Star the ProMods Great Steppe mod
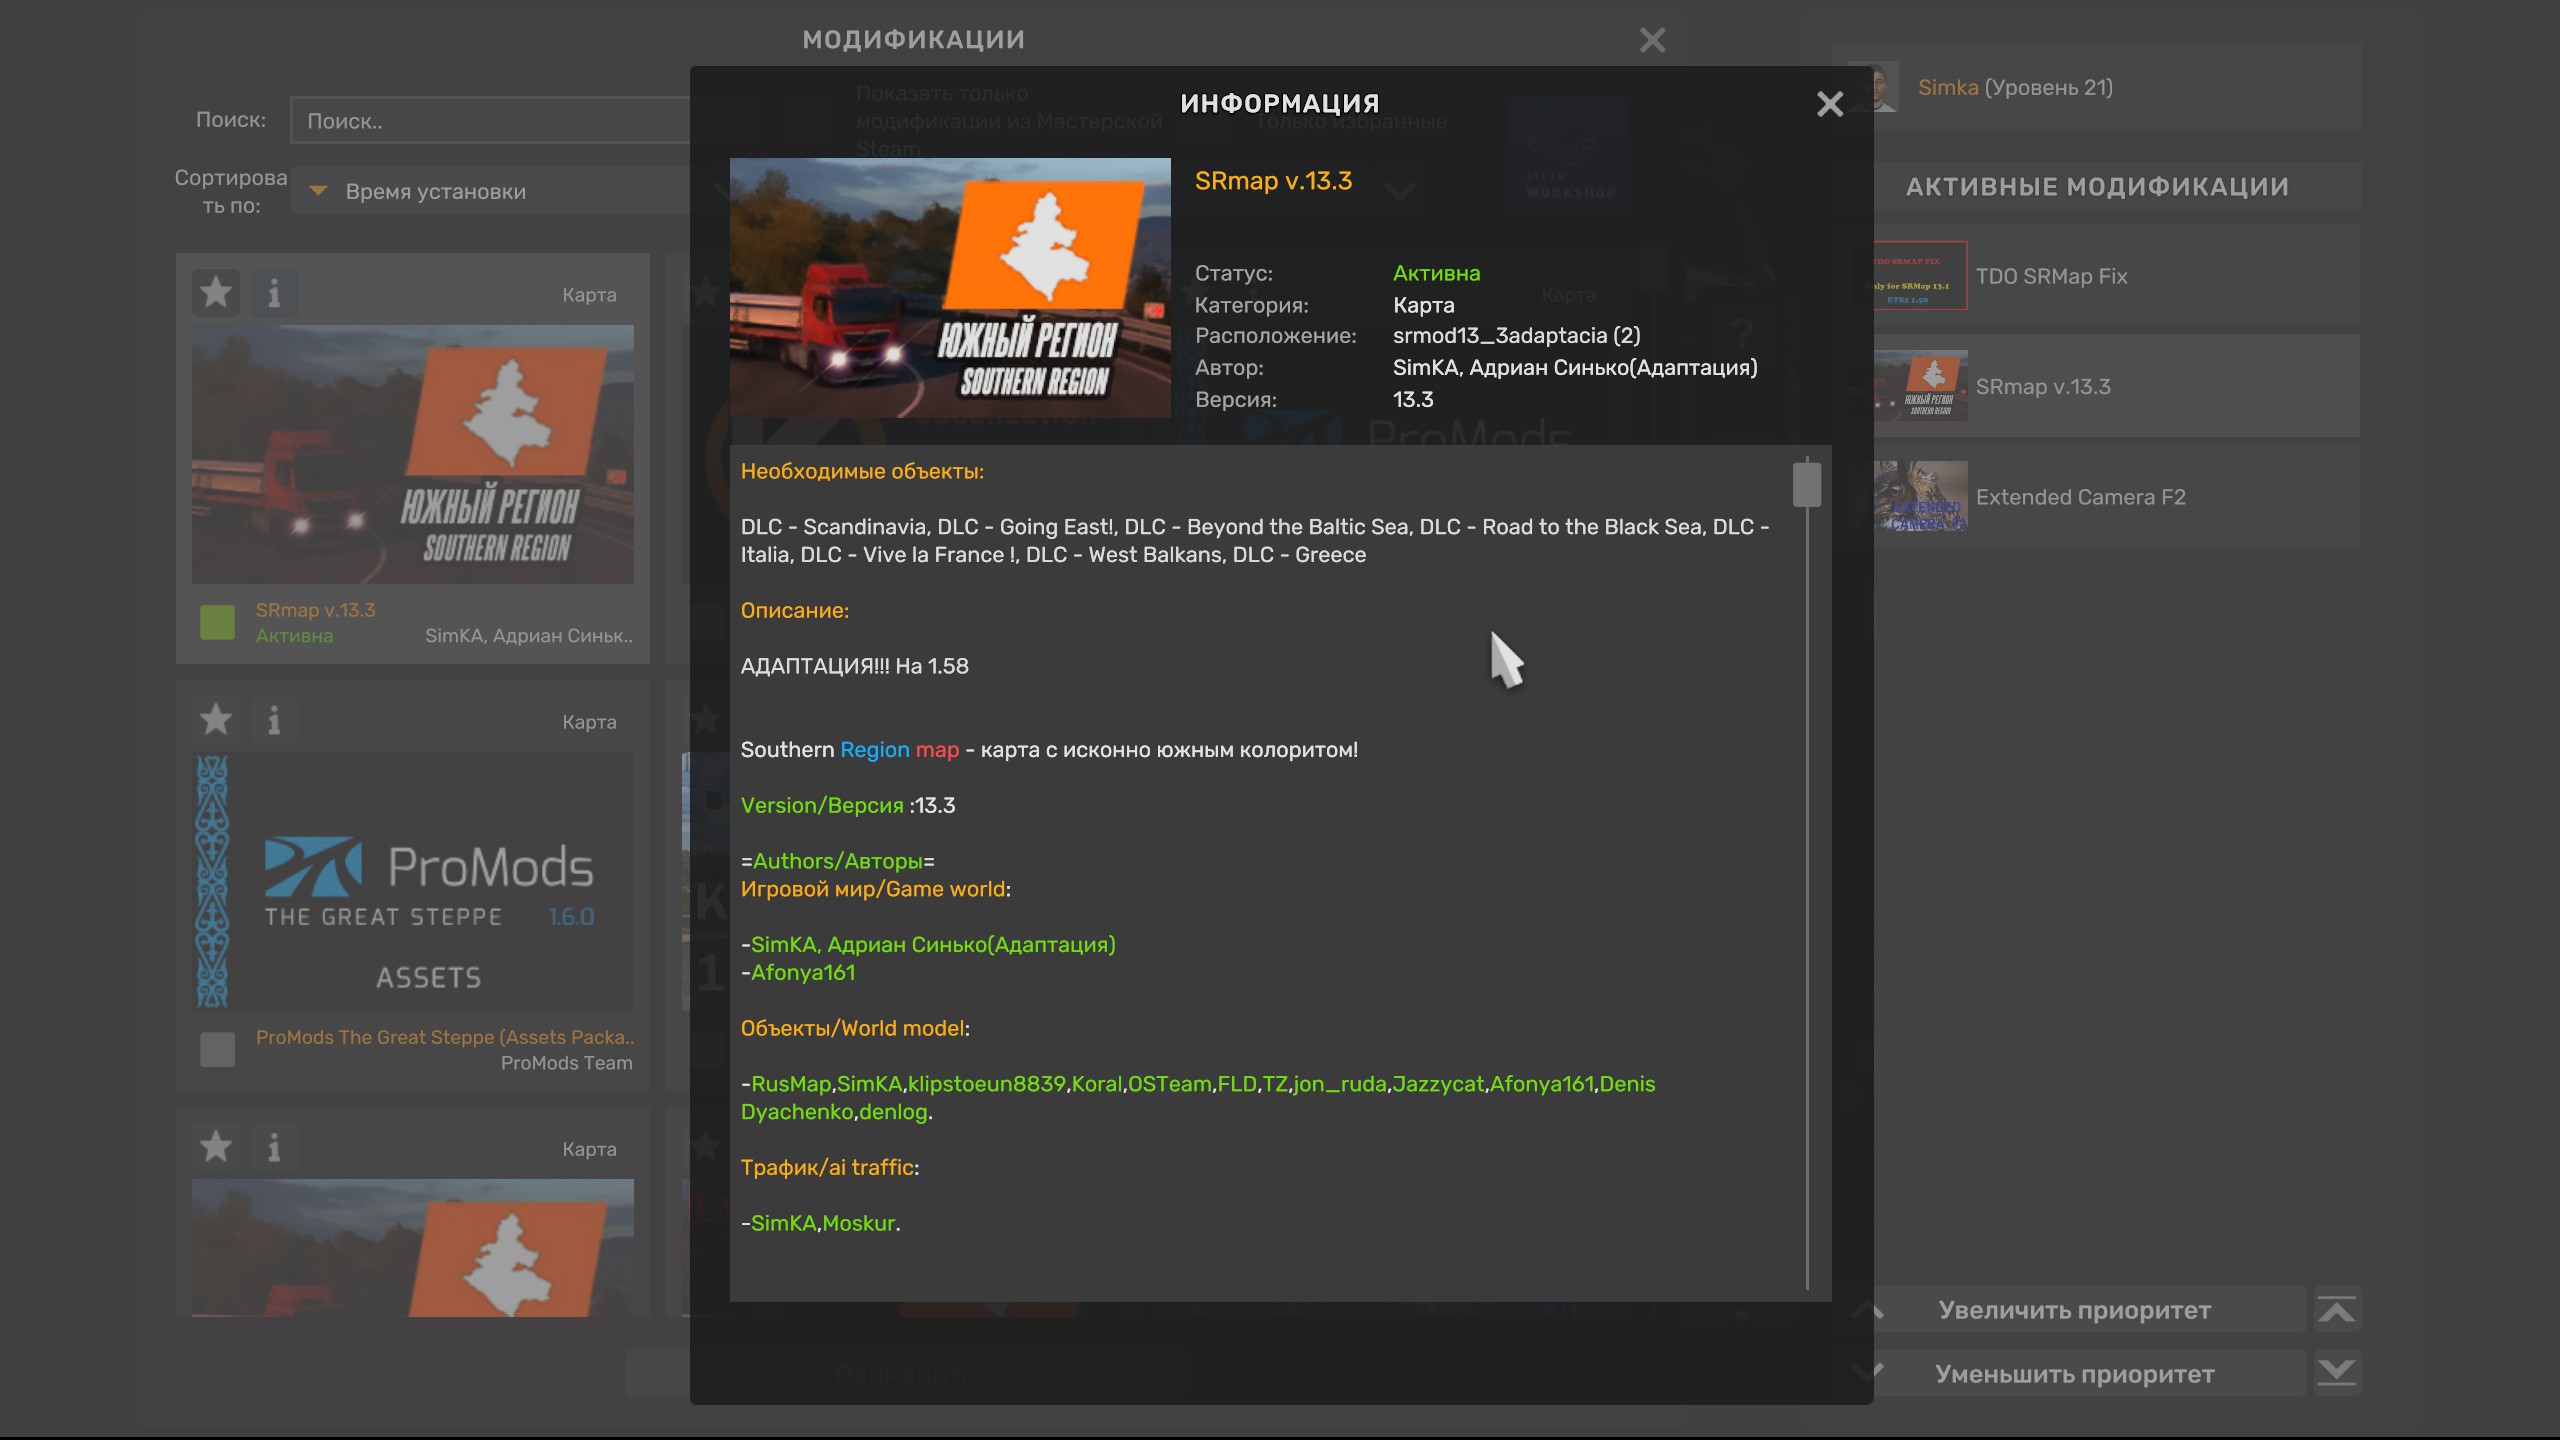The height and width of the screenshot is (1440, 2560). coord(216,720)
